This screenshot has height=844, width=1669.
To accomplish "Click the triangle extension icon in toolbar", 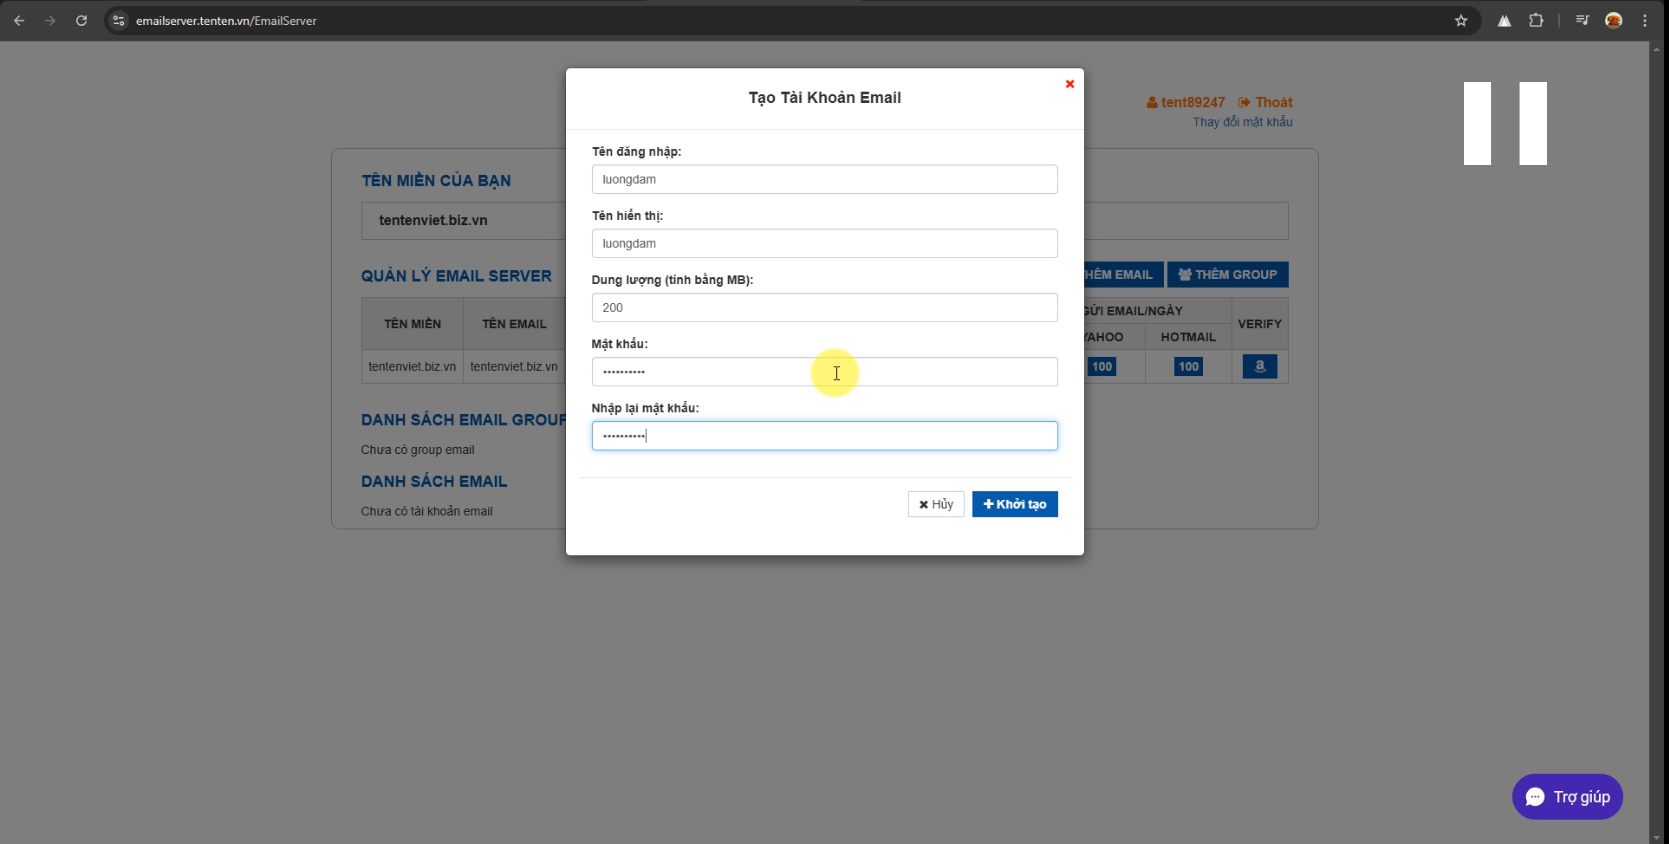I will click(1504, 20).
